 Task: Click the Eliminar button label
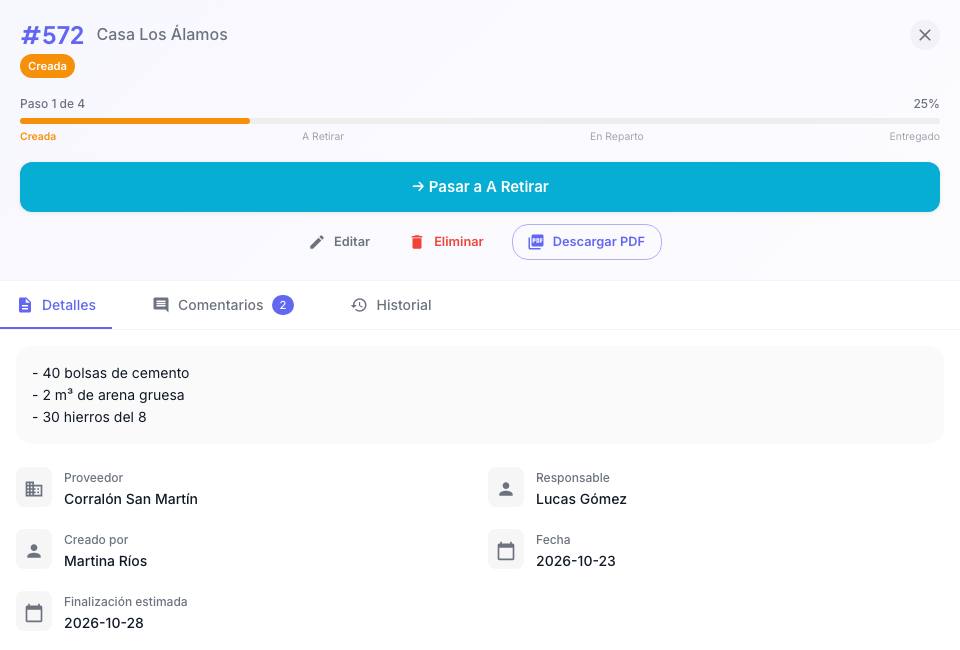tap(459, 242)
